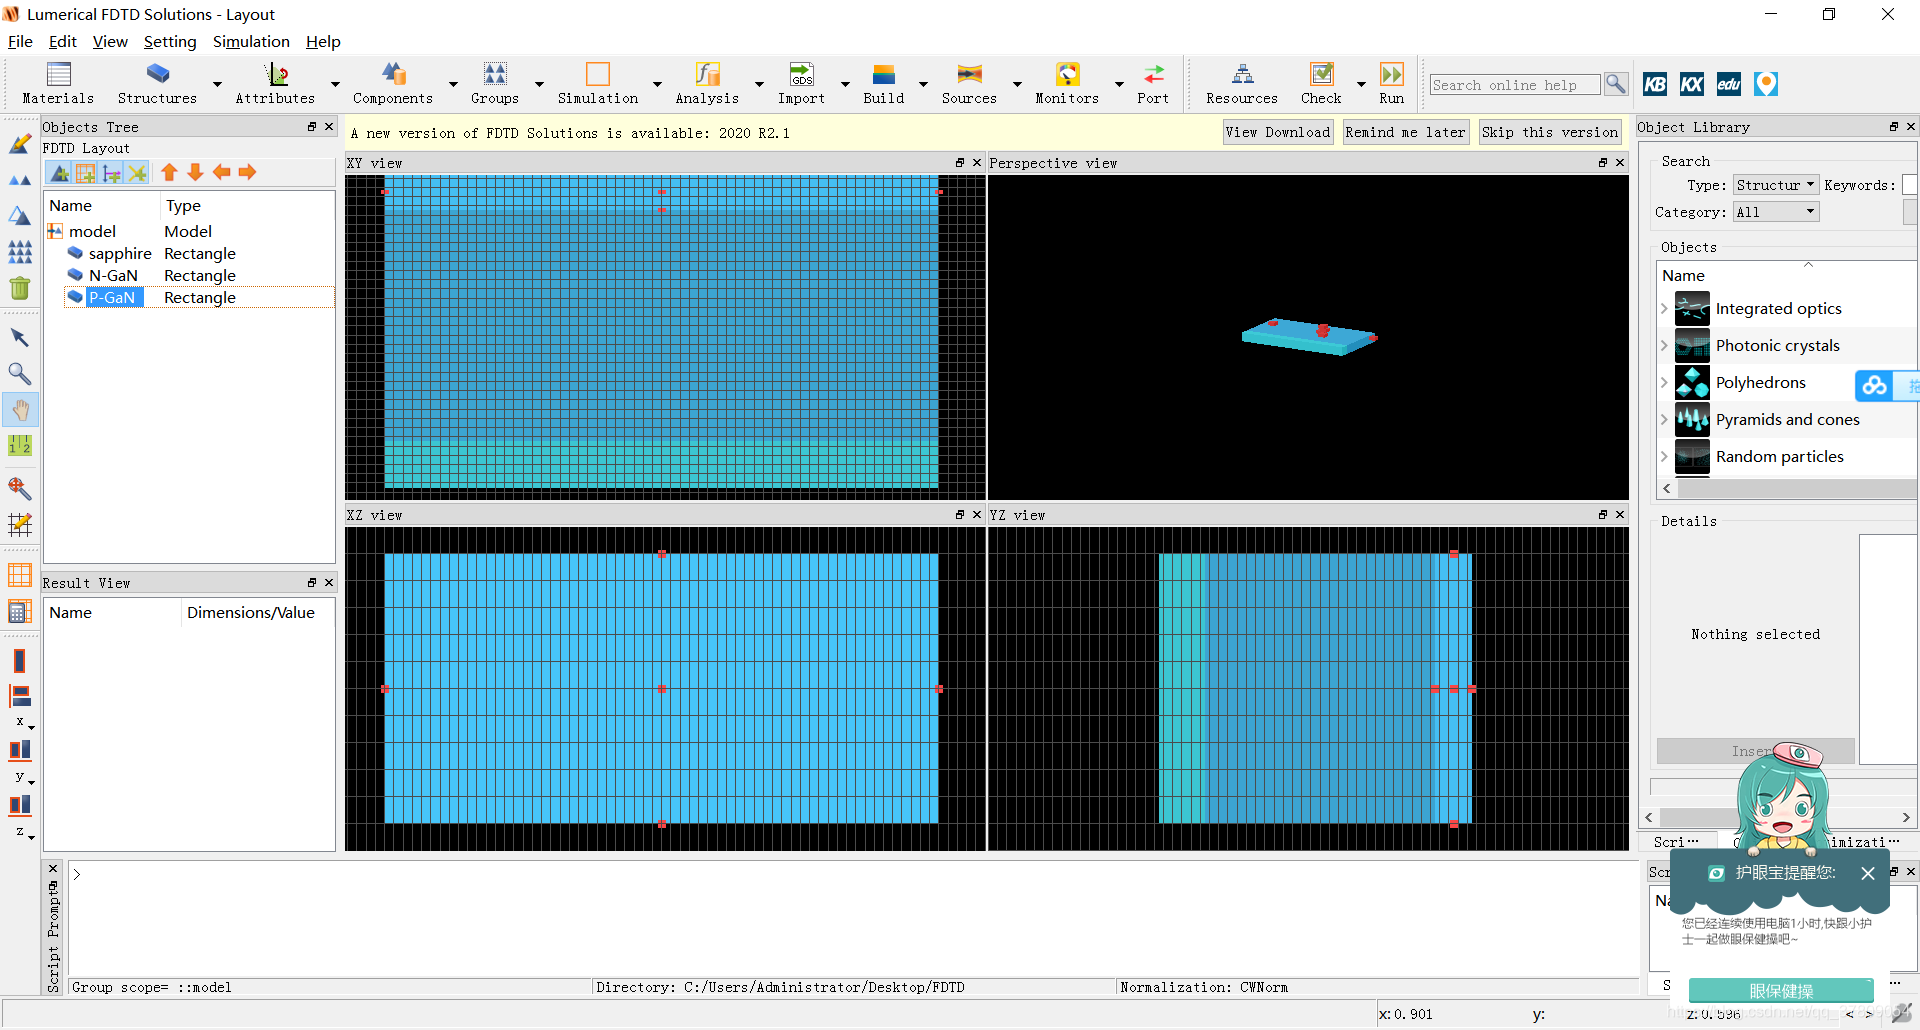Viewport: 1920px width, 1030px height.
Task: Select the edit object pencil tool
Action: click(x=20, y=144)
